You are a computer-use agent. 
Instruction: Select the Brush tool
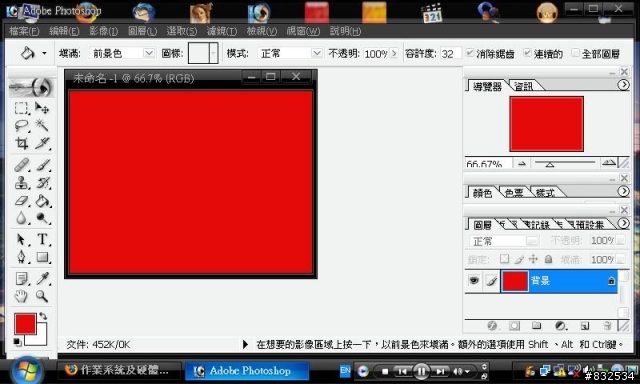coord(42,165)
